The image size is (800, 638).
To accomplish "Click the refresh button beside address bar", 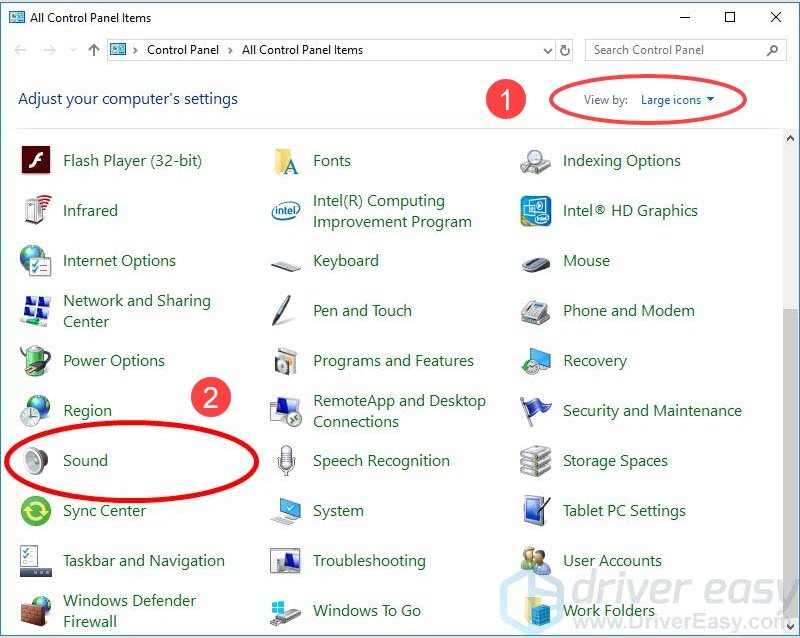I will tap(566, 50).
